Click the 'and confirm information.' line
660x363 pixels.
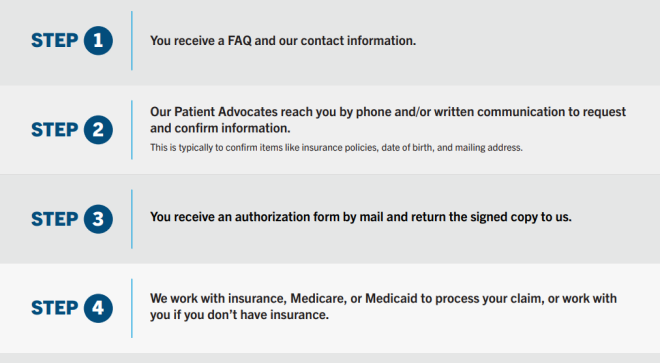(x=220, y=128)
